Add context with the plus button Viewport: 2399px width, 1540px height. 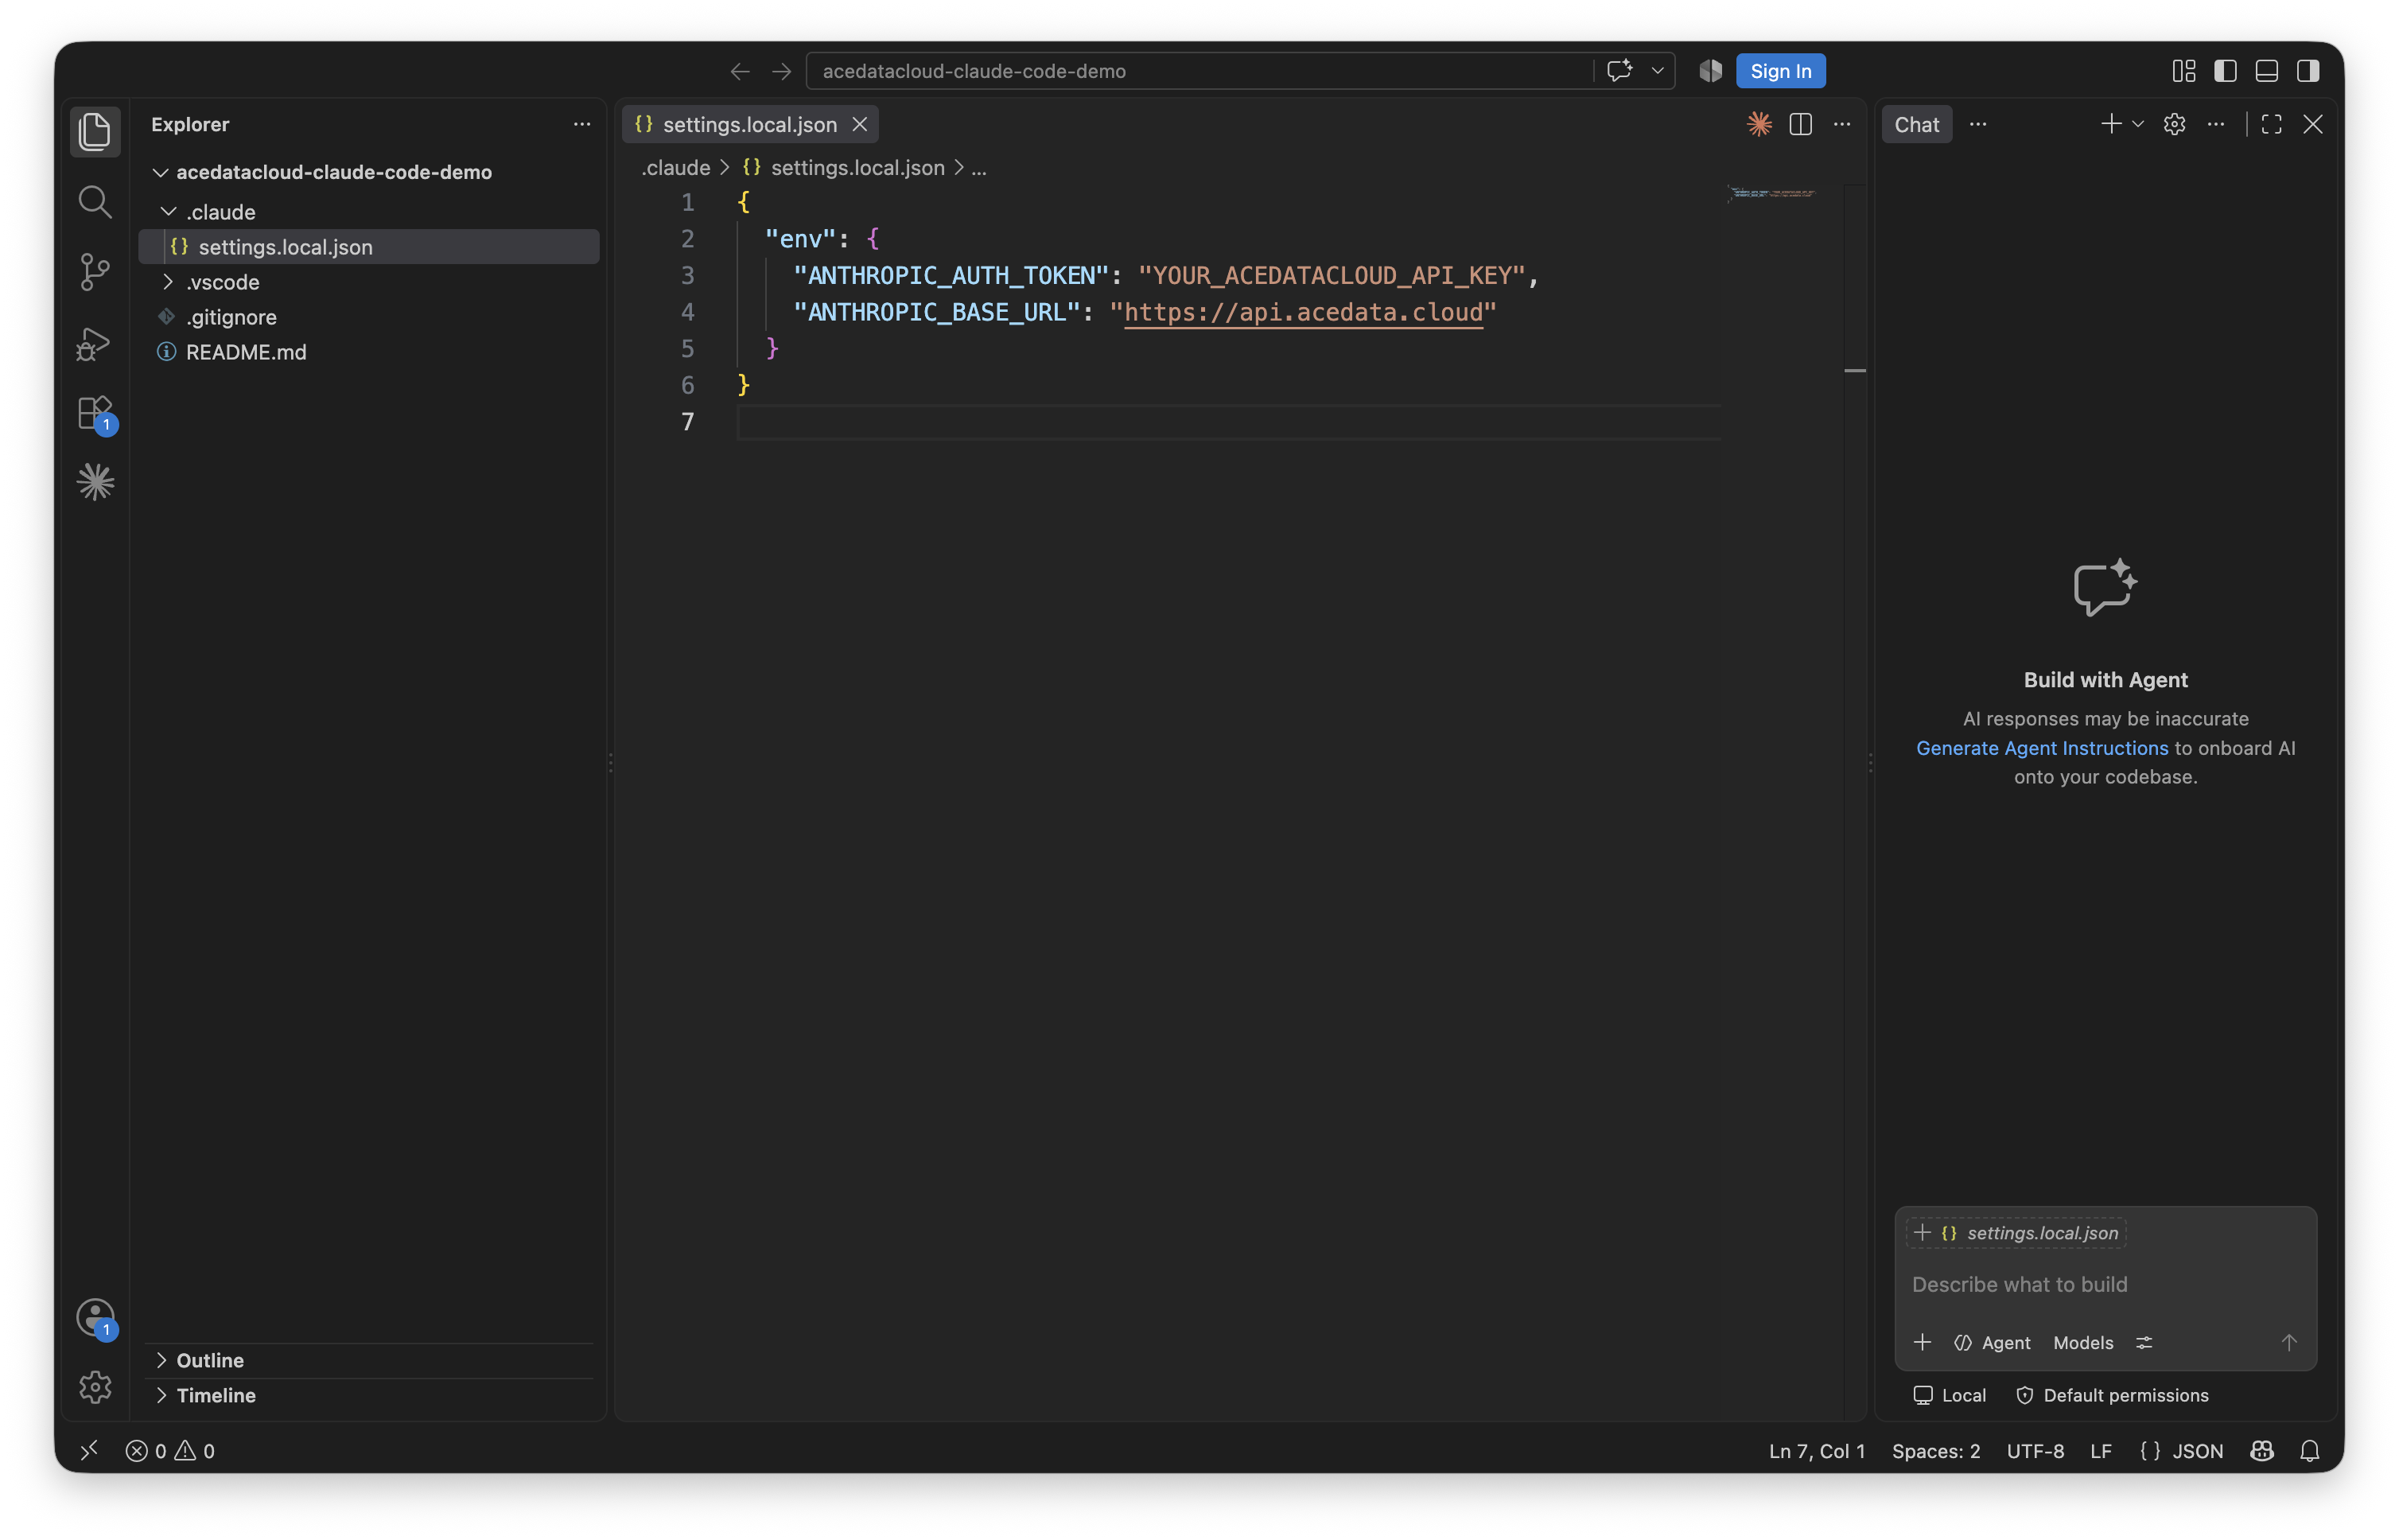coord(1922,1342)
